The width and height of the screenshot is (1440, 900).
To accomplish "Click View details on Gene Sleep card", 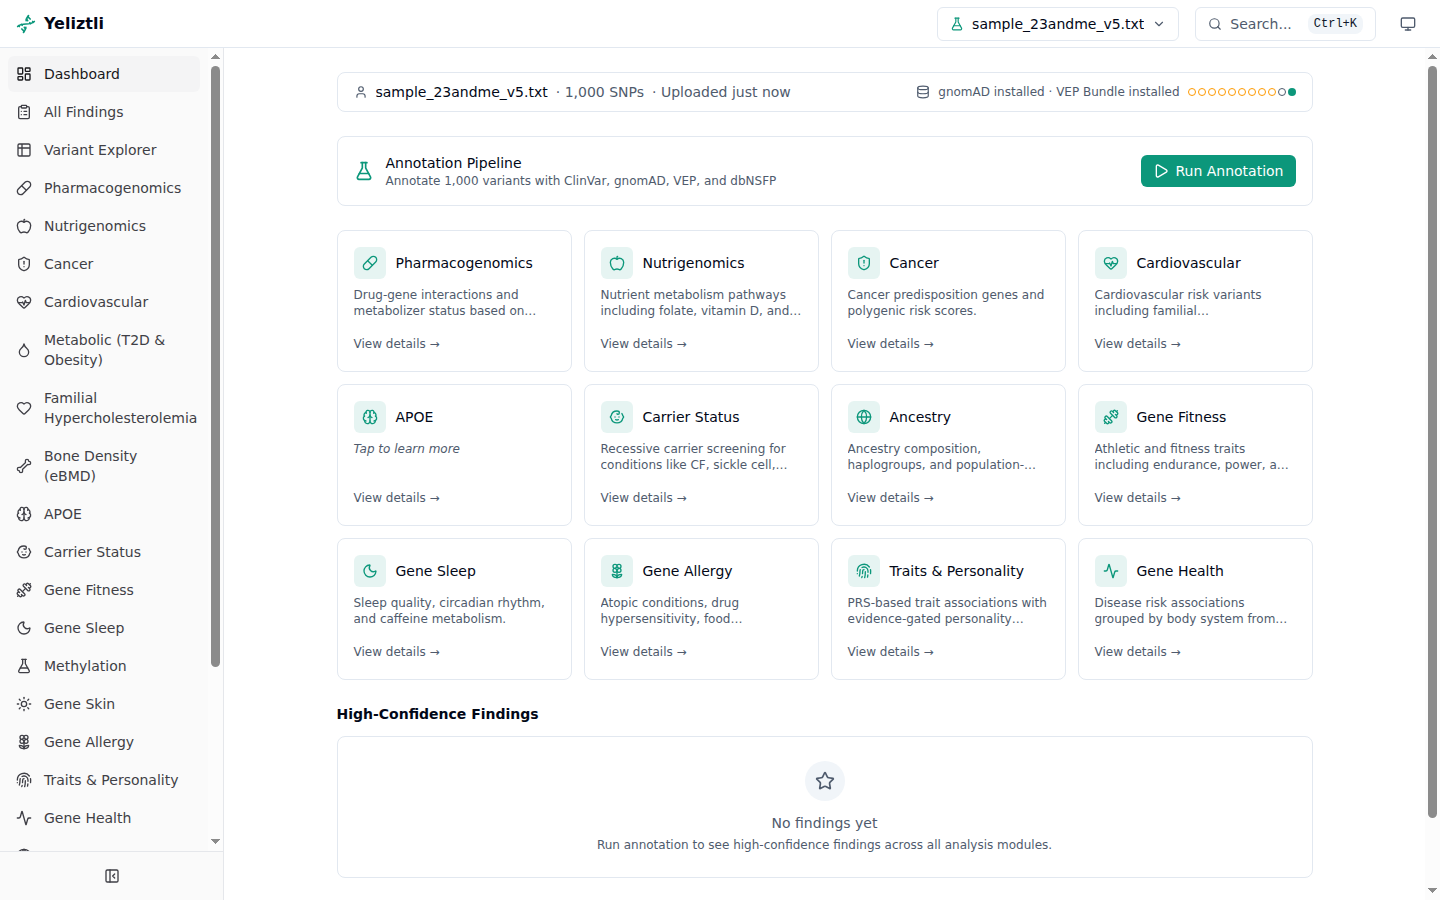I will 397,652.
